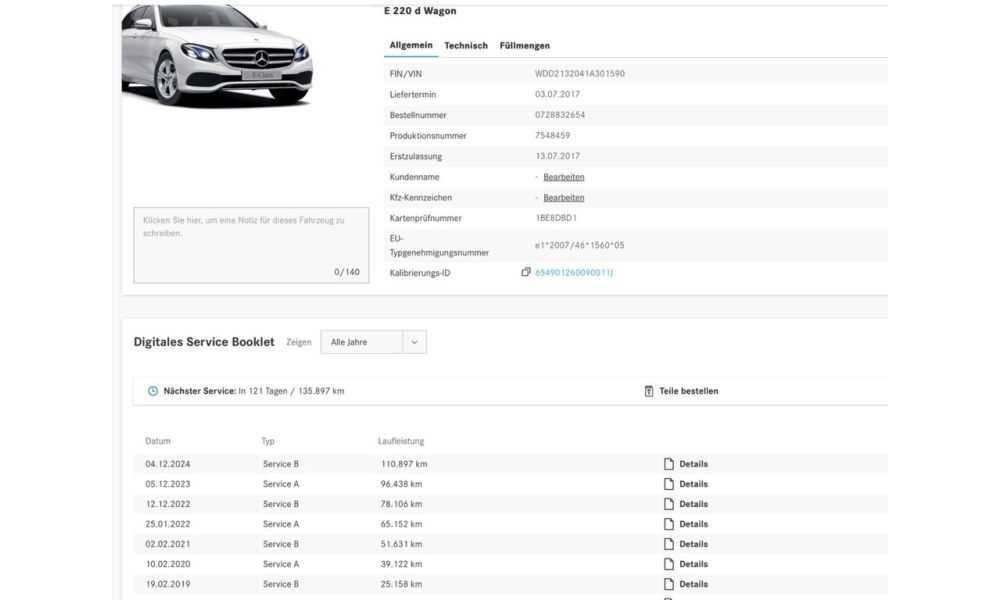Open document icon for the 05.12.2023 service
This screenshot has width=1000, height=600.
click(x=668, y=484)
